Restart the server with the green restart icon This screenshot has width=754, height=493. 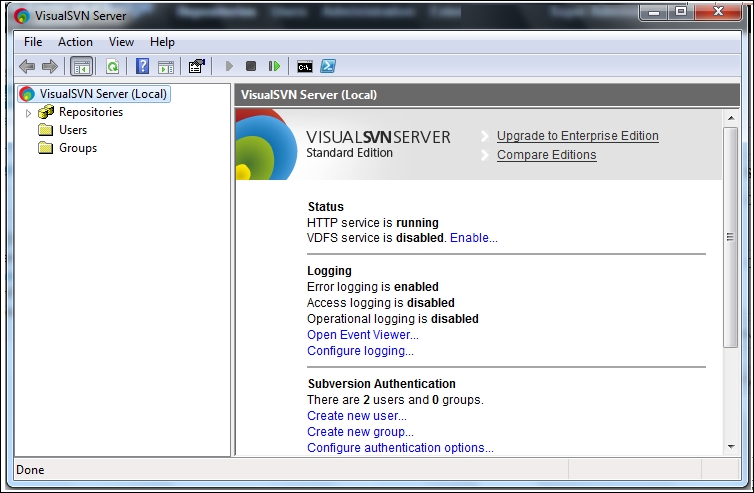273,66
